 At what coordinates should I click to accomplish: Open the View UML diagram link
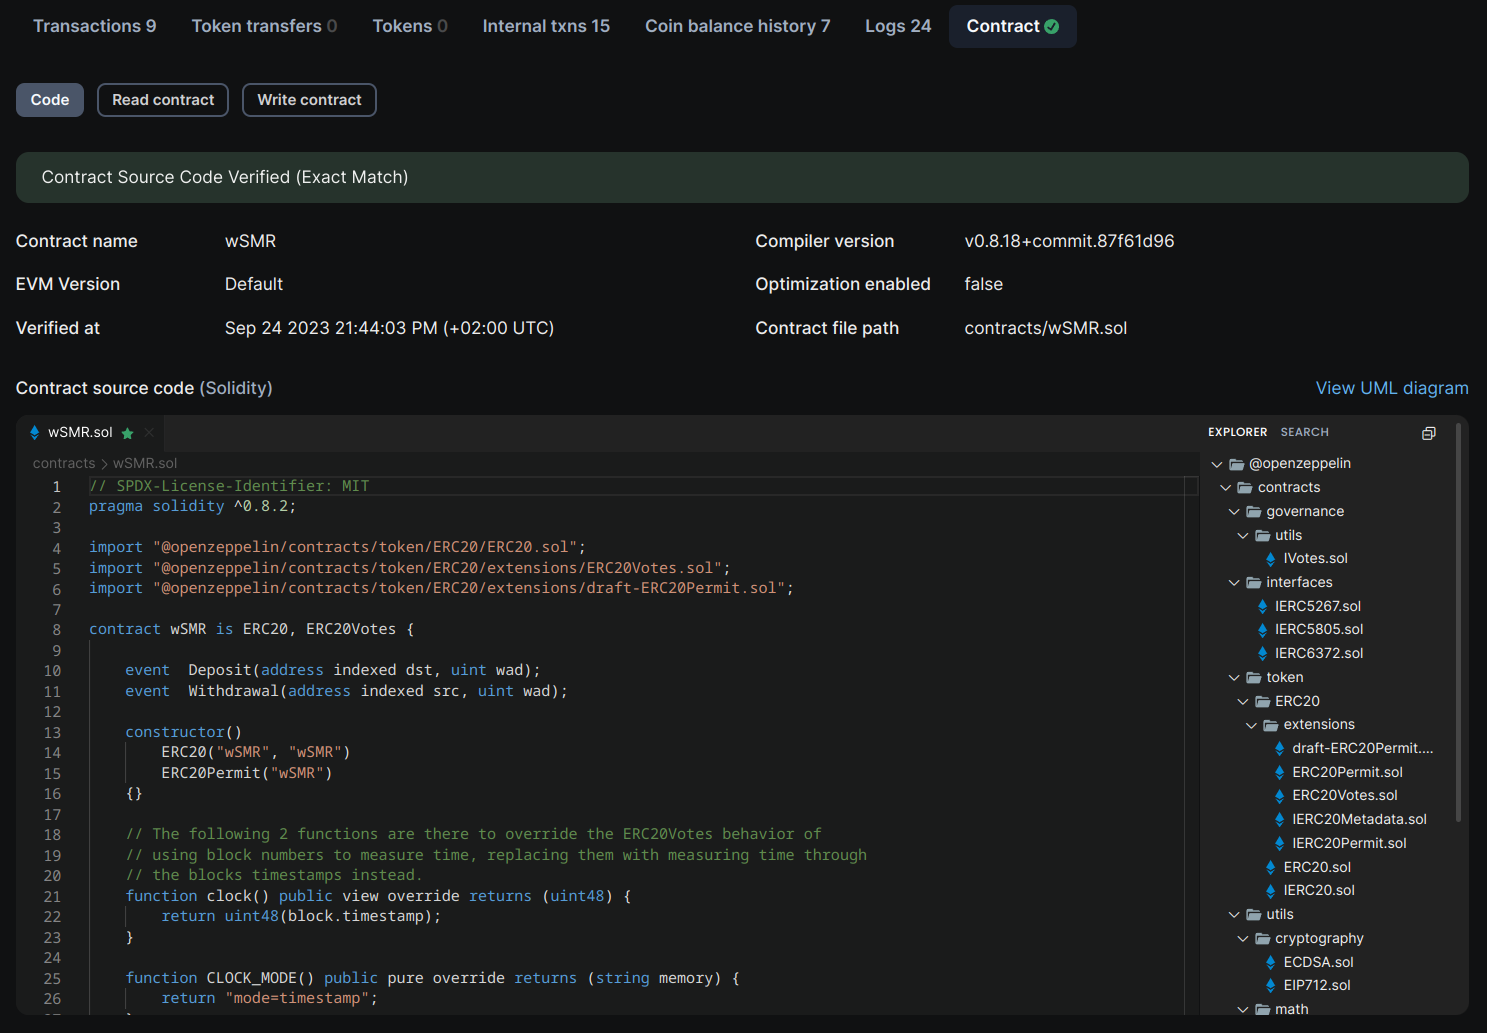(1391, 388)
